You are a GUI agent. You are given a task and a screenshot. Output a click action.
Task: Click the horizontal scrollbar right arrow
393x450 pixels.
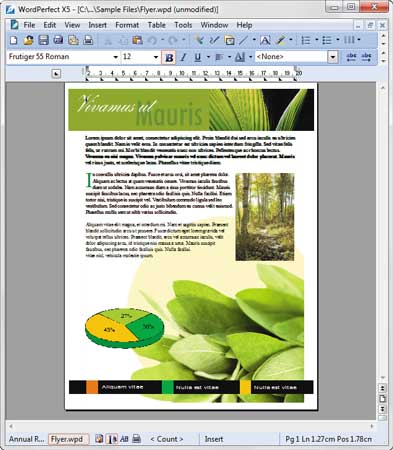pos(372,426)
